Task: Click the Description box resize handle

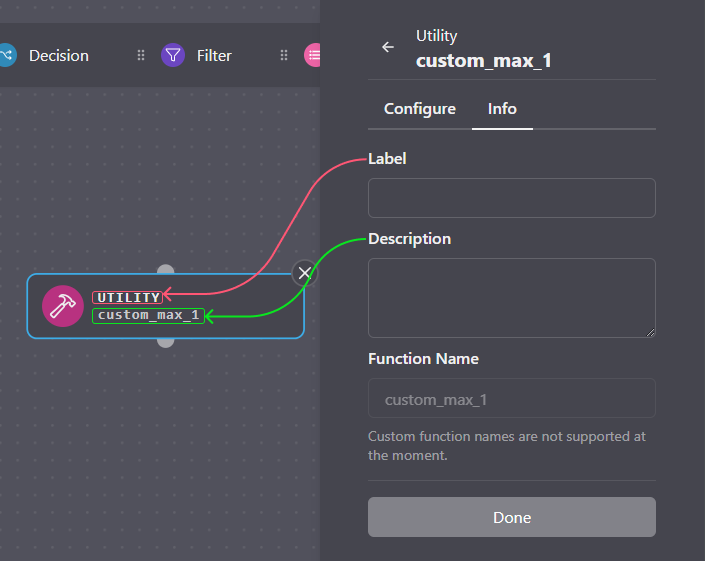Action: click(x=651, y=333)
